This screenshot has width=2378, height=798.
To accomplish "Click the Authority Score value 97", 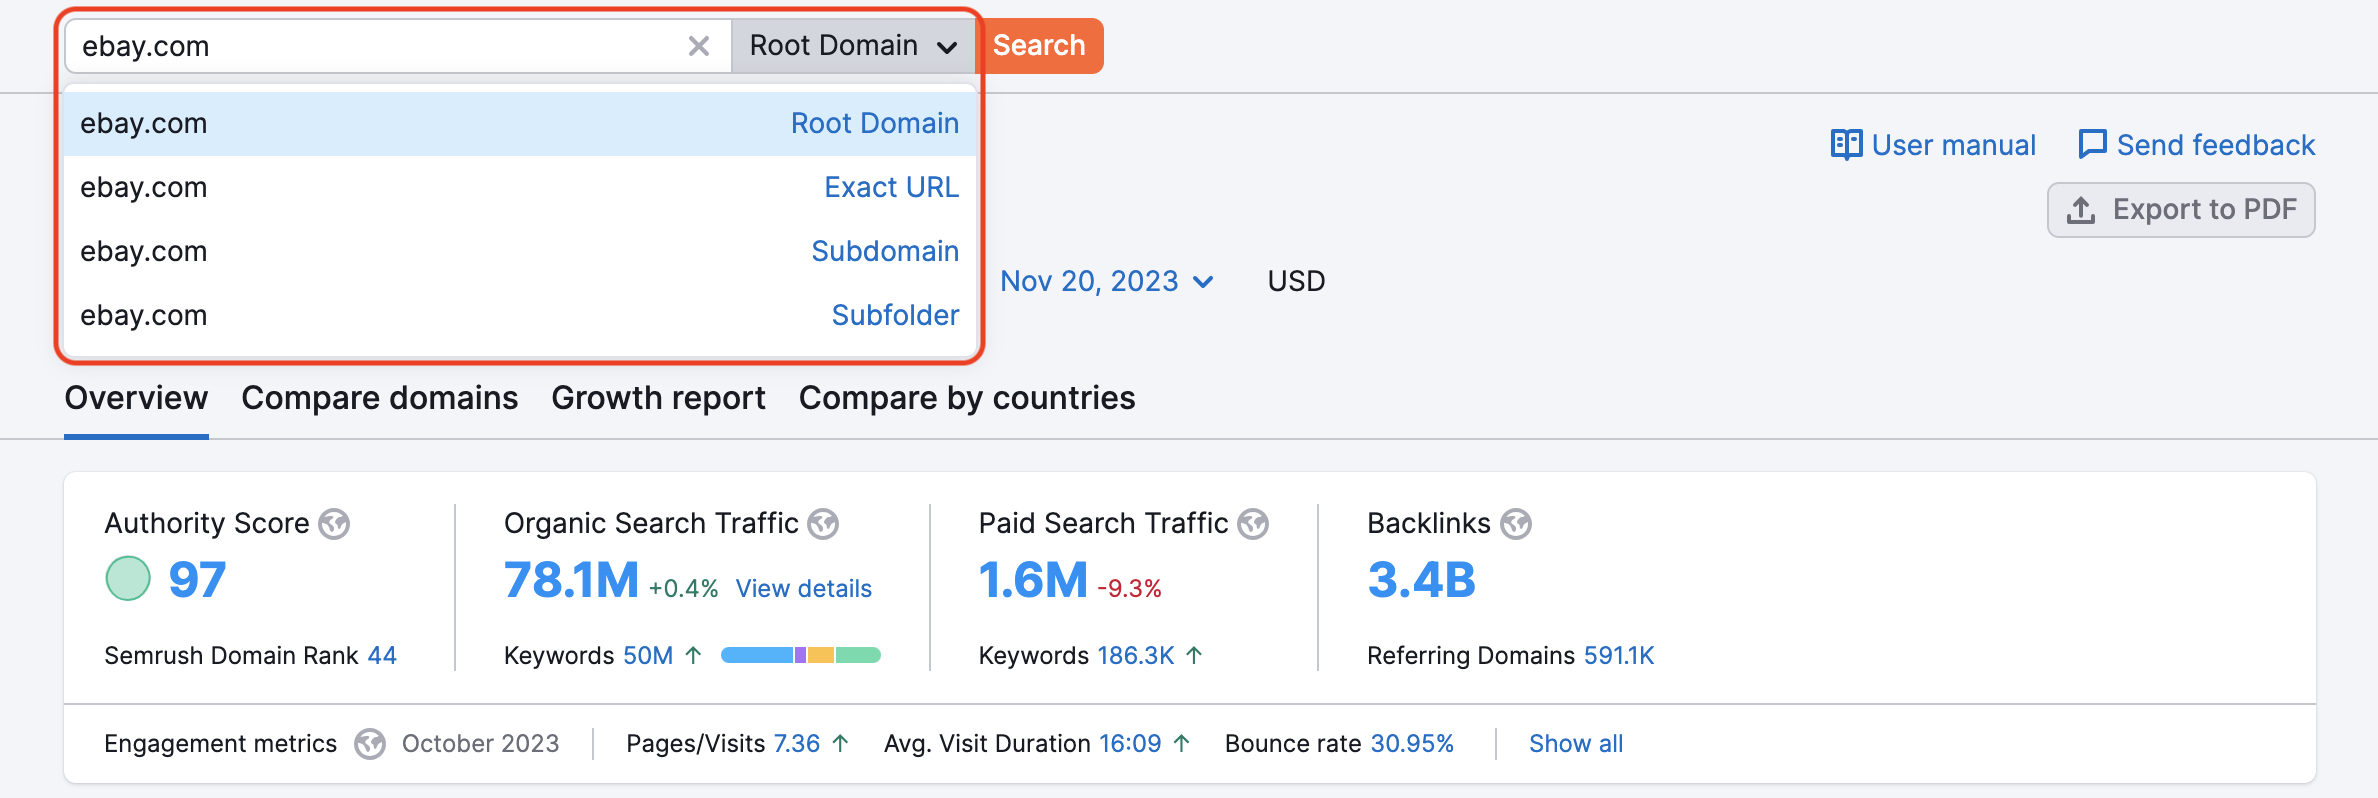I will click(197, 580).
